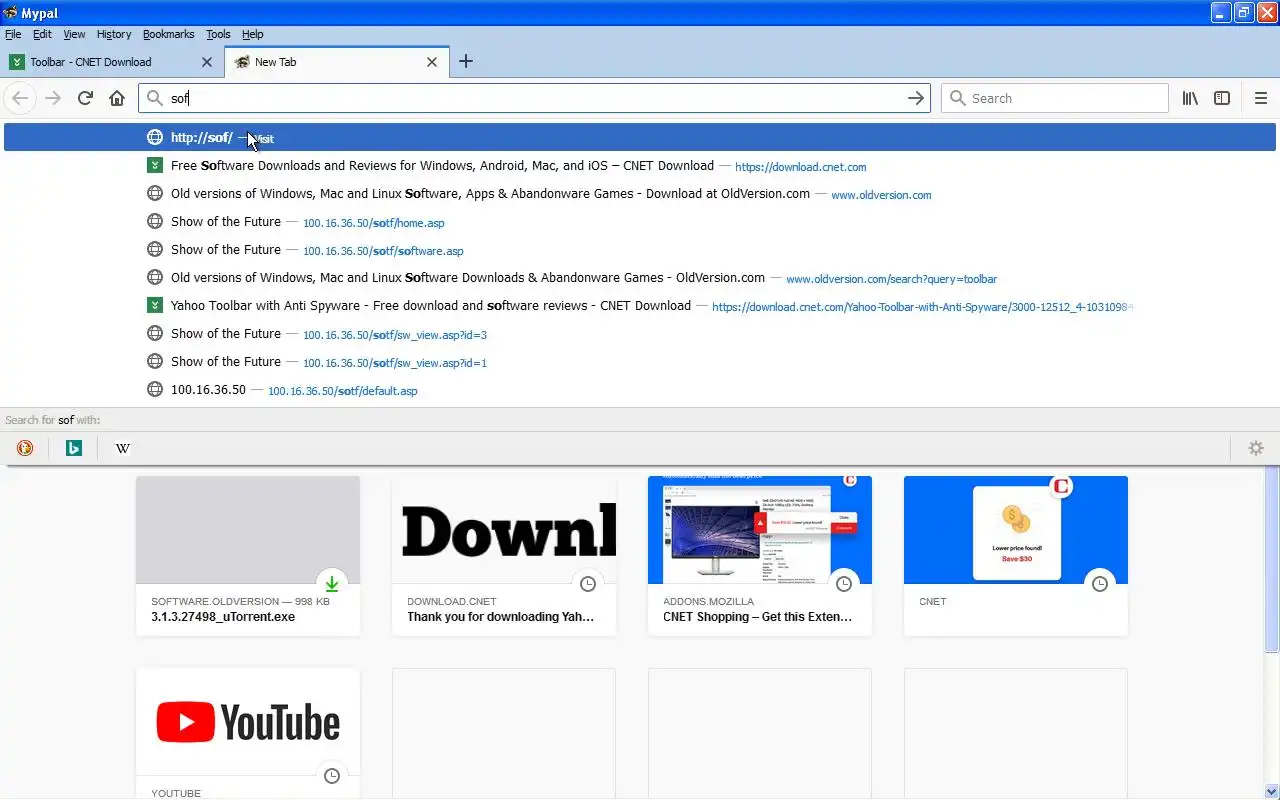Switch to Toolbar - CNET Download tab
The height and width of the screenshot is (800, 1280).
click(112, 62)
